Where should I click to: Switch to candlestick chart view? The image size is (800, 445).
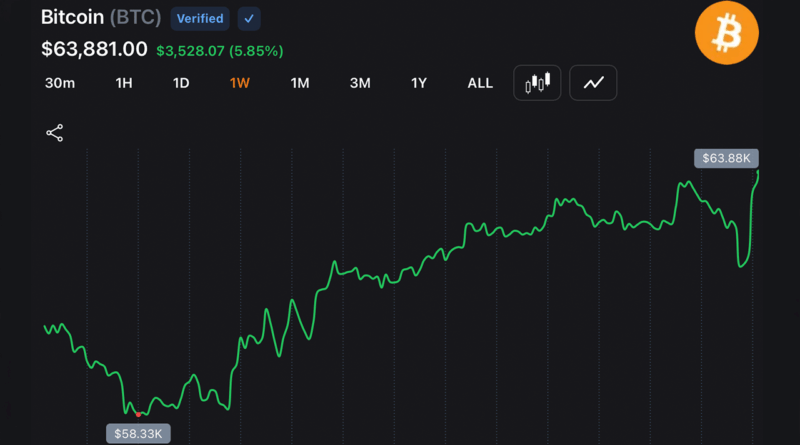[537, 83]
